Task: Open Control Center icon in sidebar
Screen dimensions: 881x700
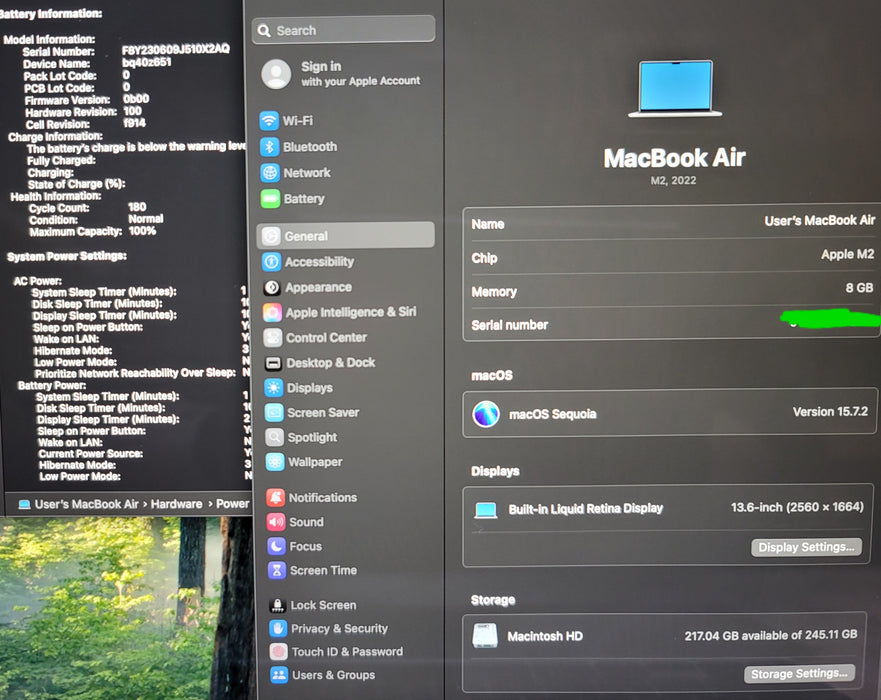Action: (x=273, y=338)
